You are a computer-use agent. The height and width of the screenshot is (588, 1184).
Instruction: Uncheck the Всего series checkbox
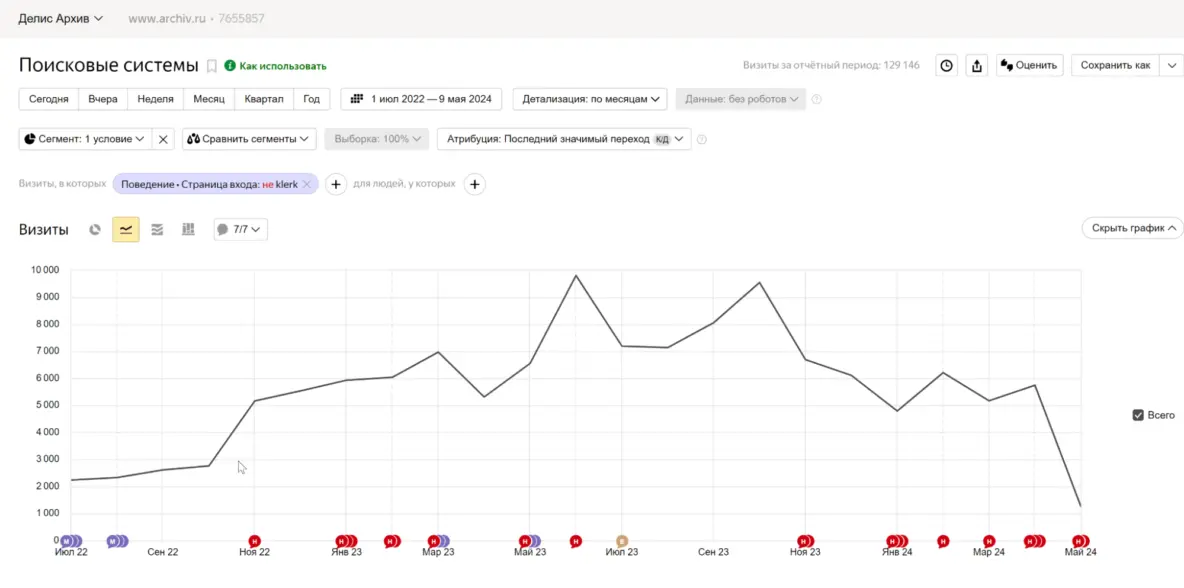pyautogui.click(x=1138, y=415)
